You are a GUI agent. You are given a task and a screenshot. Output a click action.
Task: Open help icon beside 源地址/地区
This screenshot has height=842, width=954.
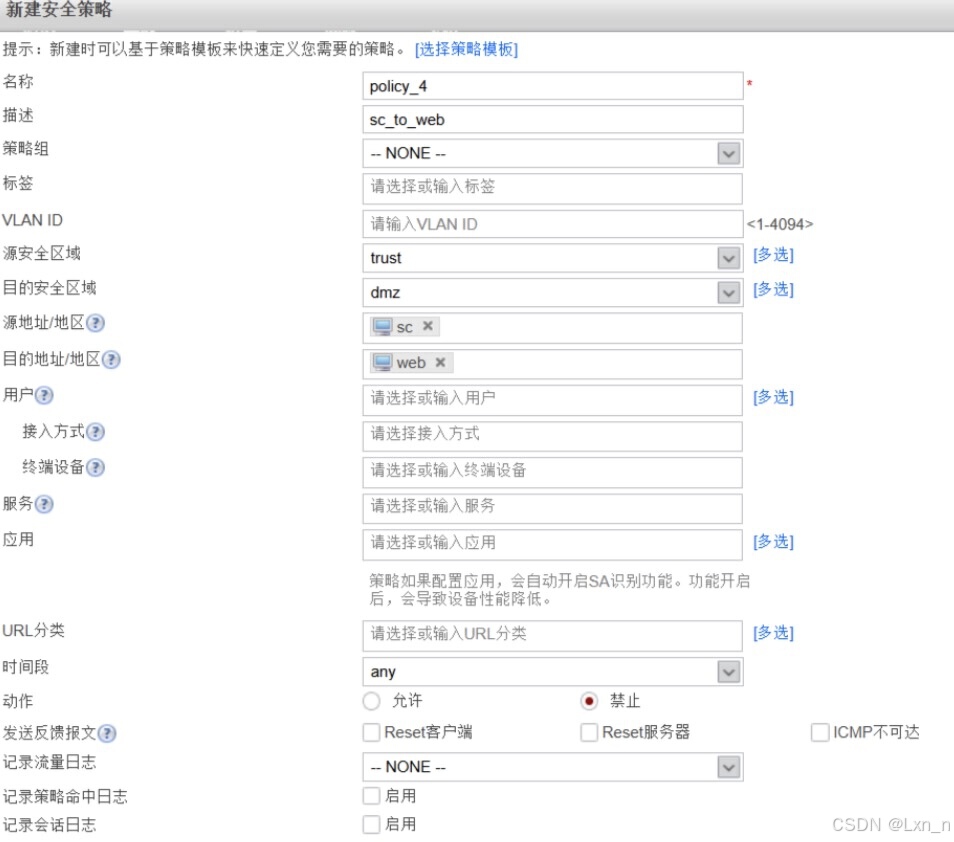(96, 322)
